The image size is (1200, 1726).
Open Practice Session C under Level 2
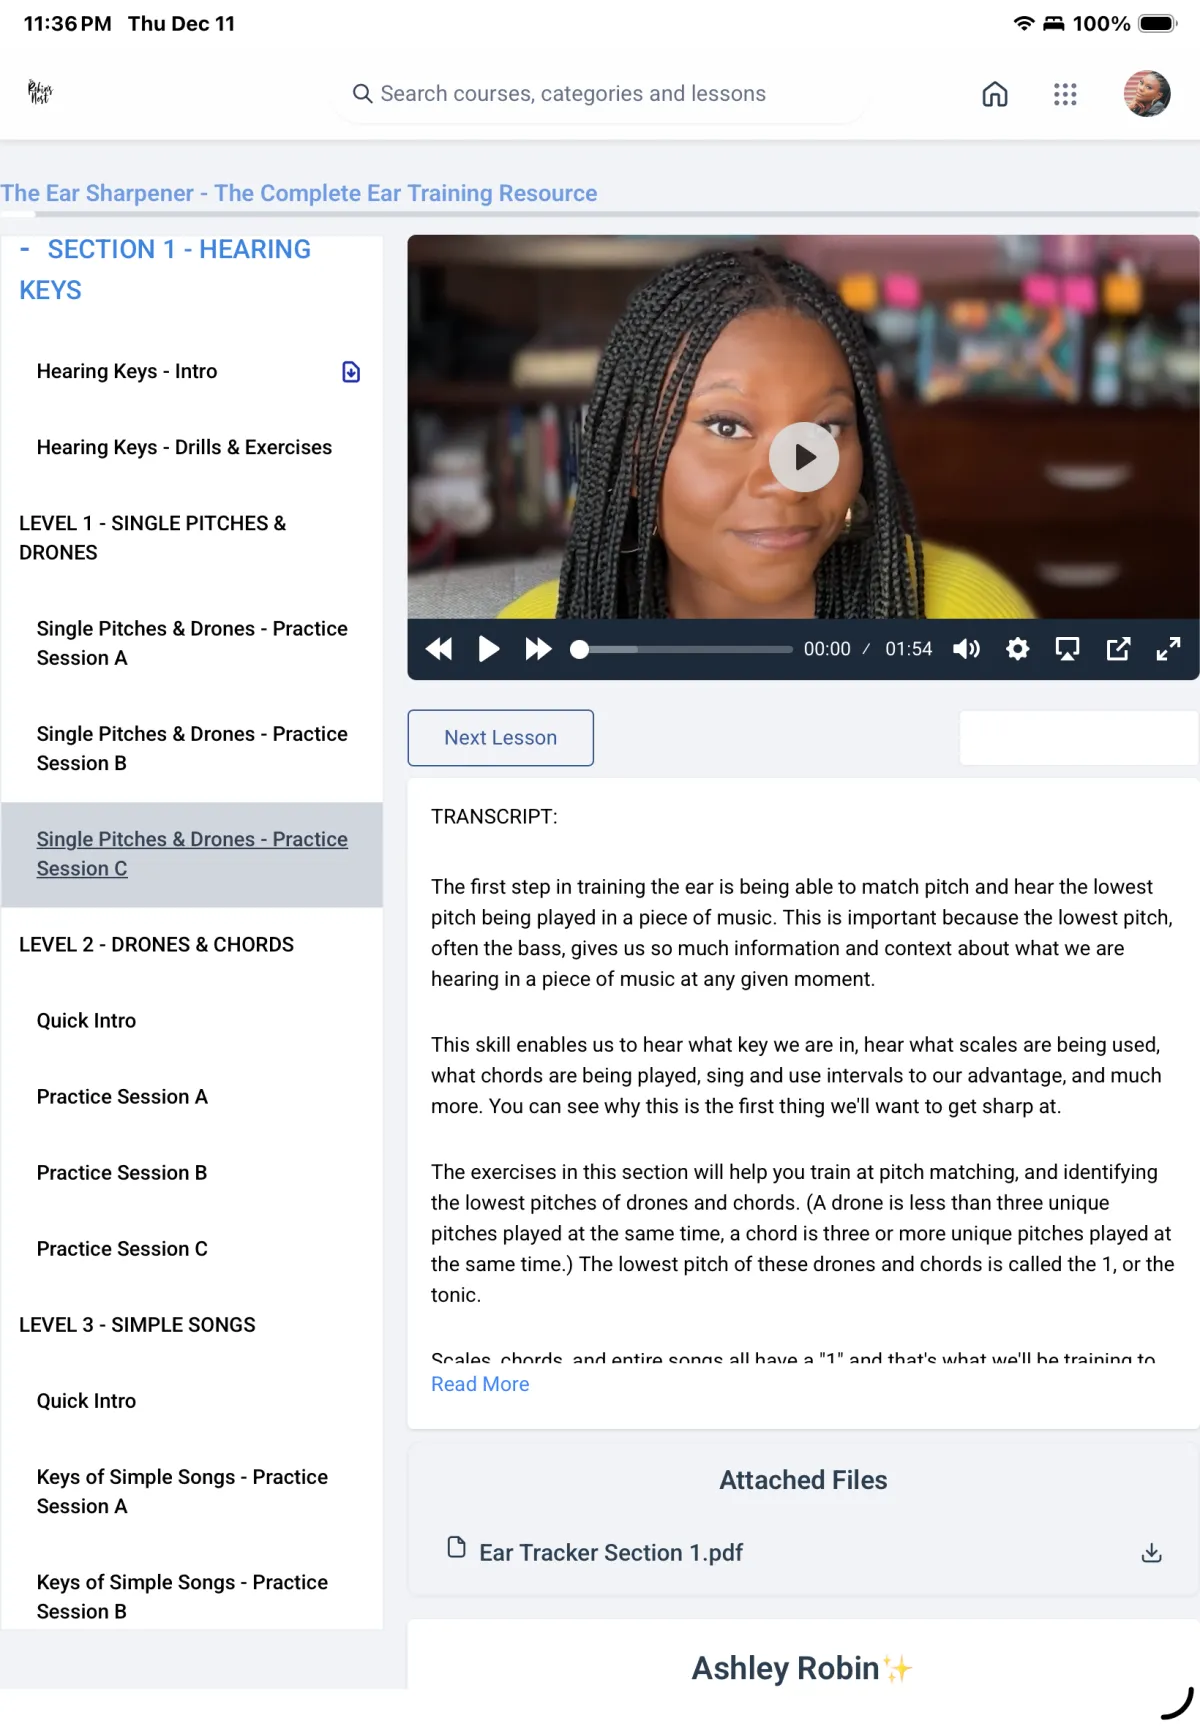point(122,1249)
